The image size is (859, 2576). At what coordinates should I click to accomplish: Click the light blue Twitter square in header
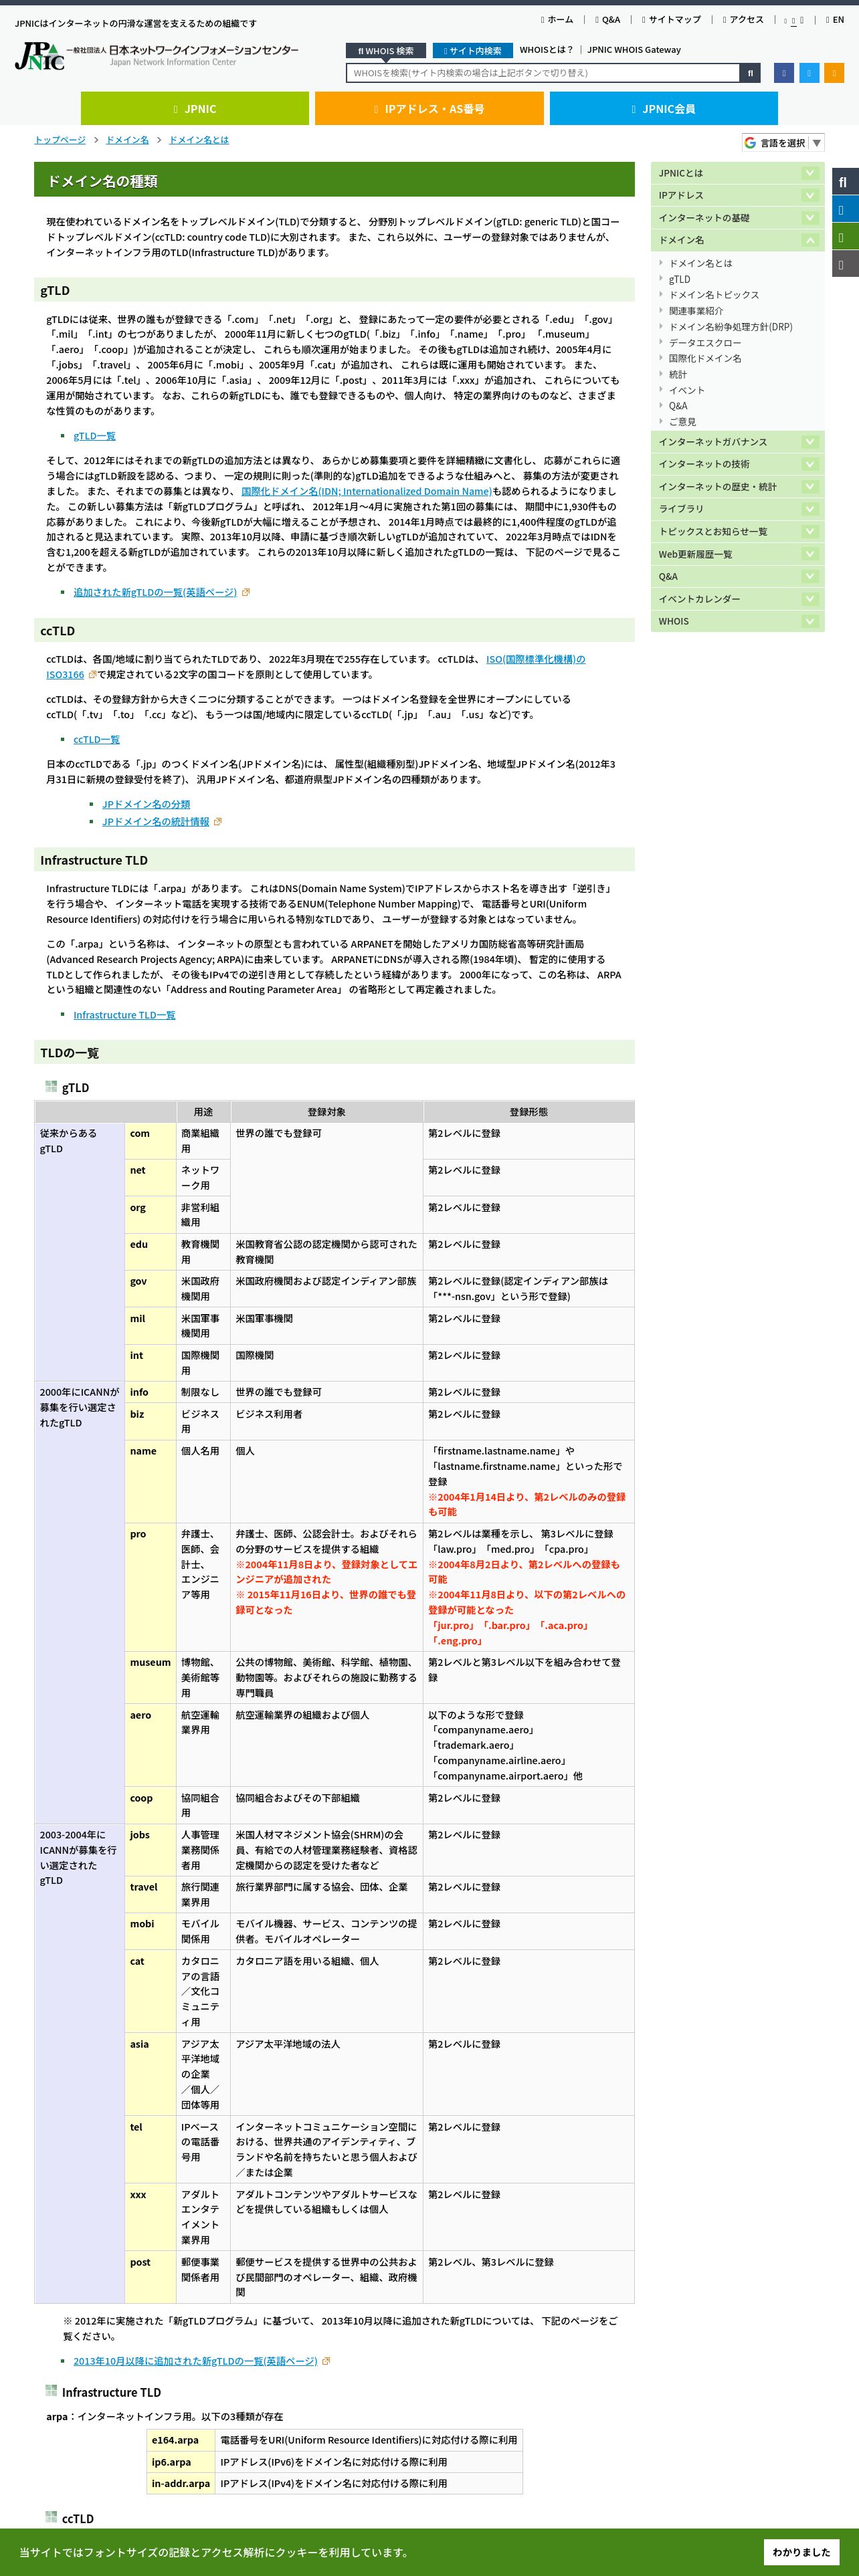click(809, 73)
